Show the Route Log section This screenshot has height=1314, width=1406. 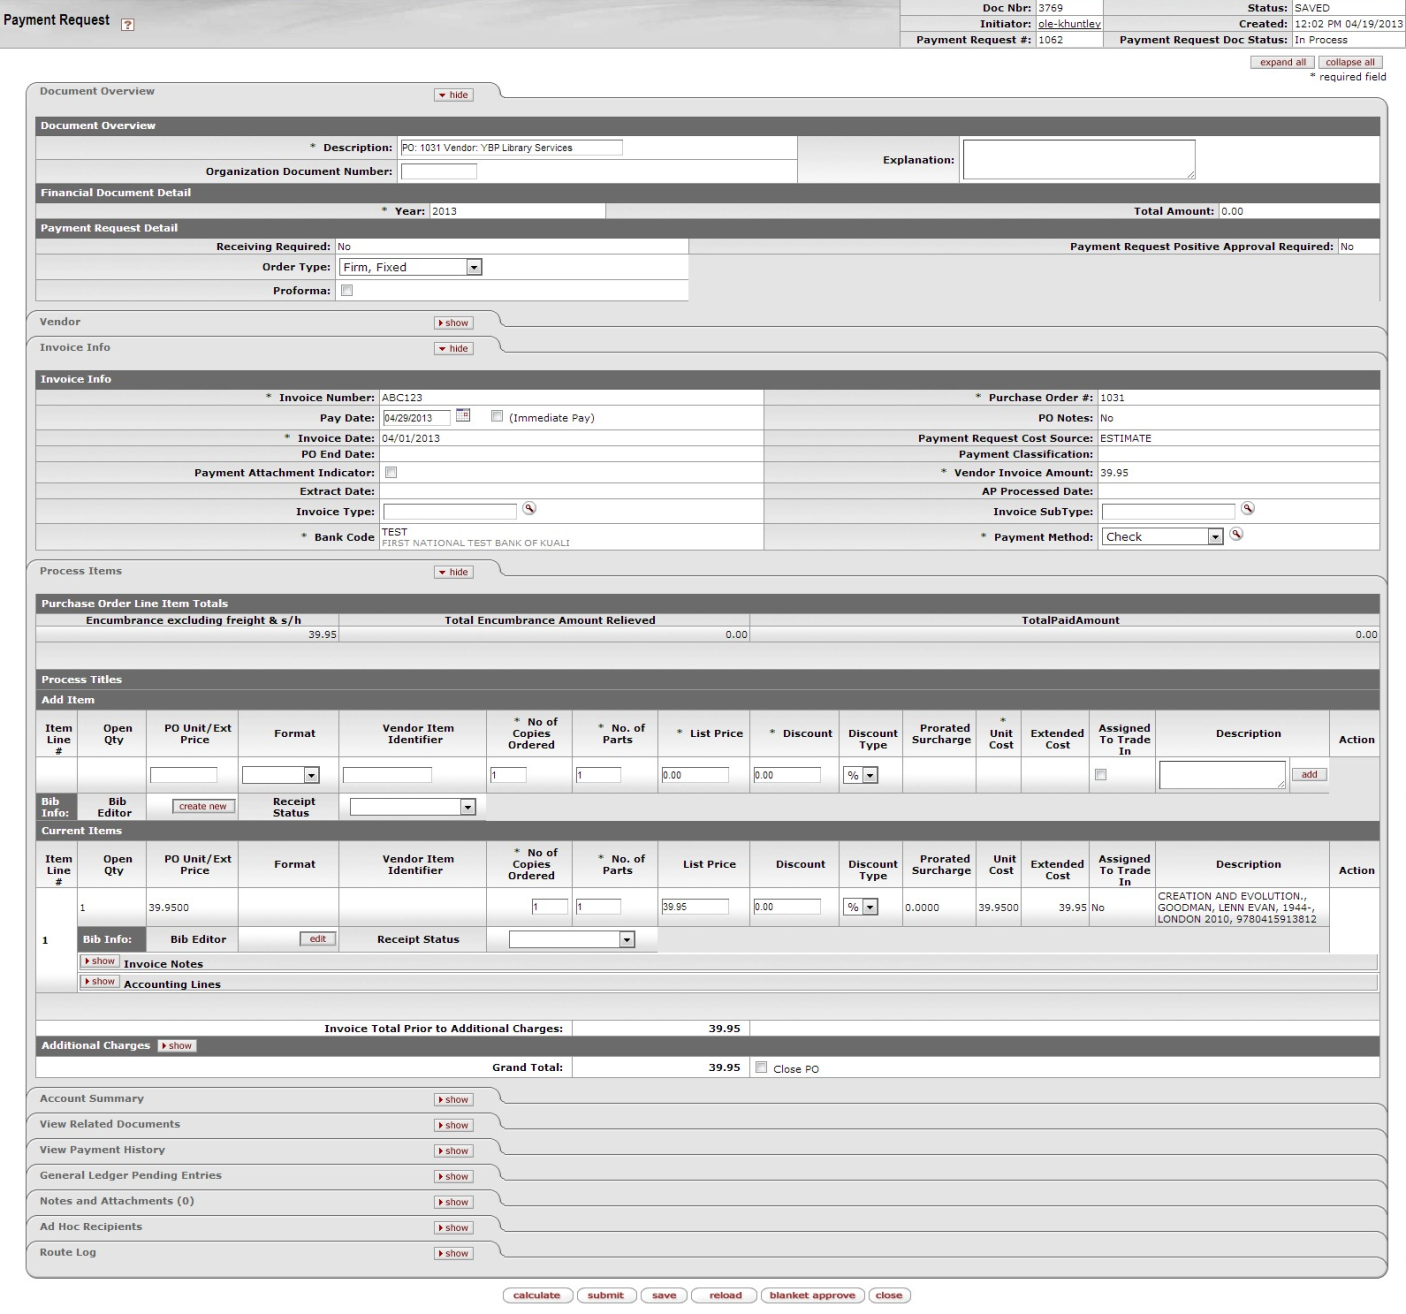[453, 1254]
